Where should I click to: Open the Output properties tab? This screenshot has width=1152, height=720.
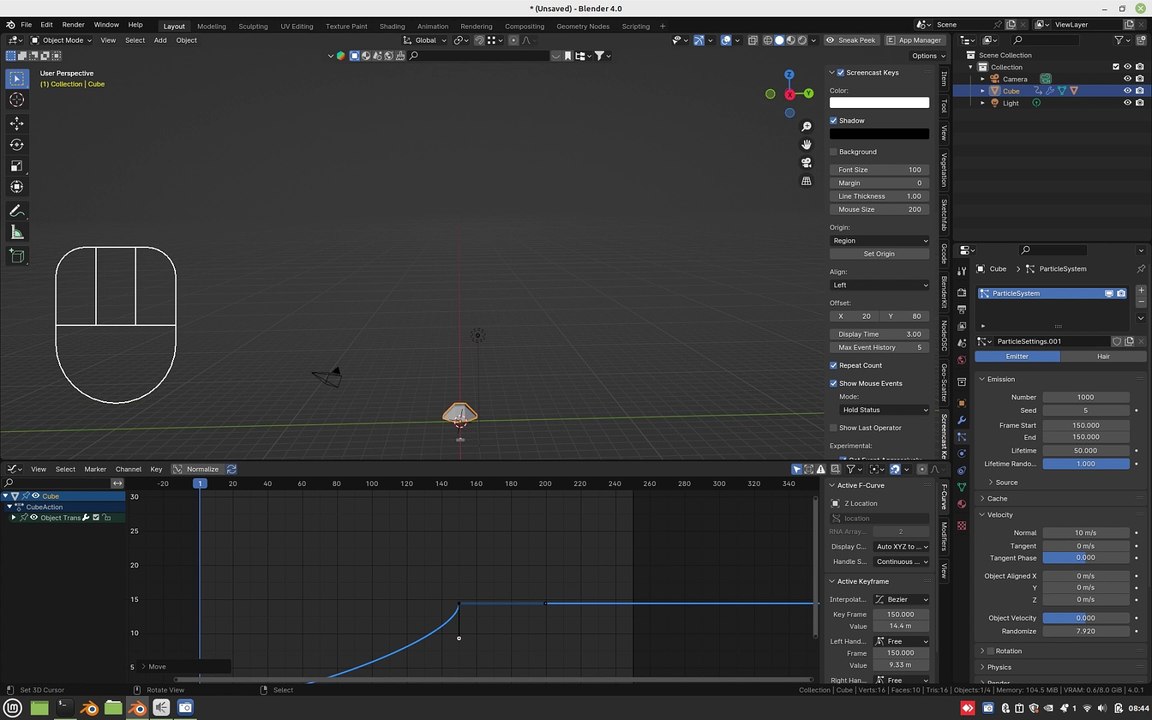point(962,309)
